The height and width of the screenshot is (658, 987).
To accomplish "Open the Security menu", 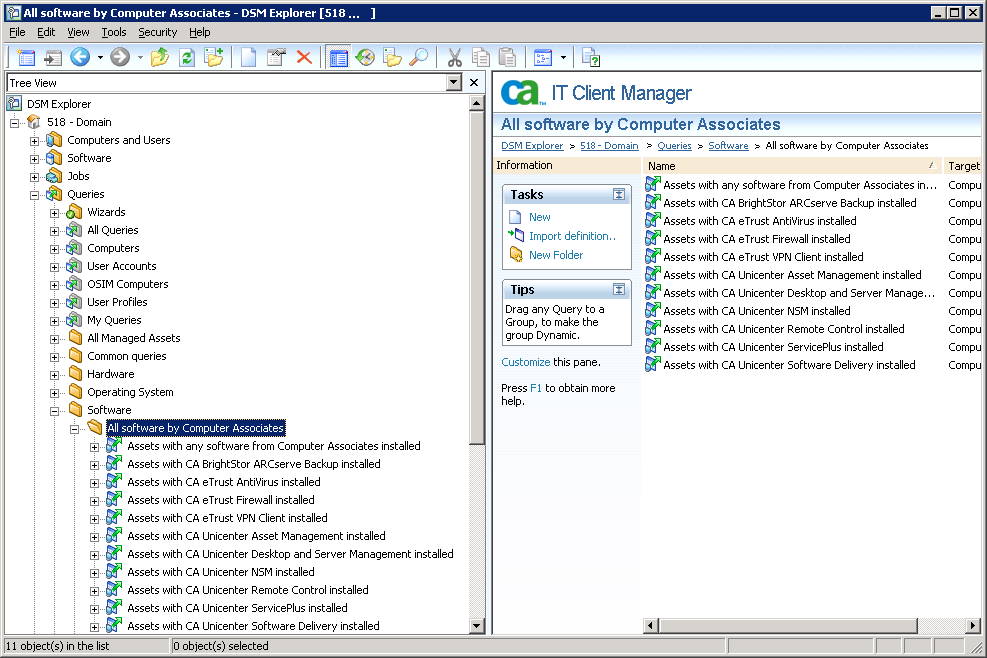I will pyautogui.click(x=157, y=32).
